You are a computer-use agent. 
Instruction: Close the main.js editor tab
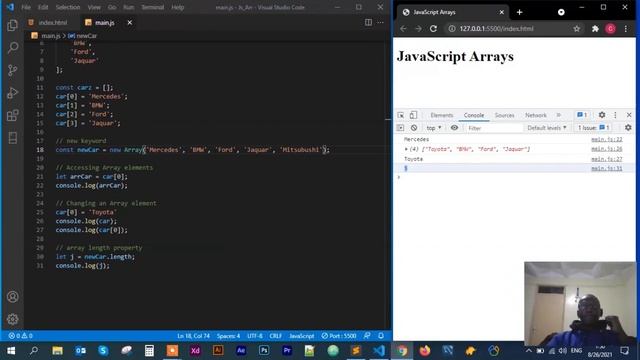(x=129, y=22)
